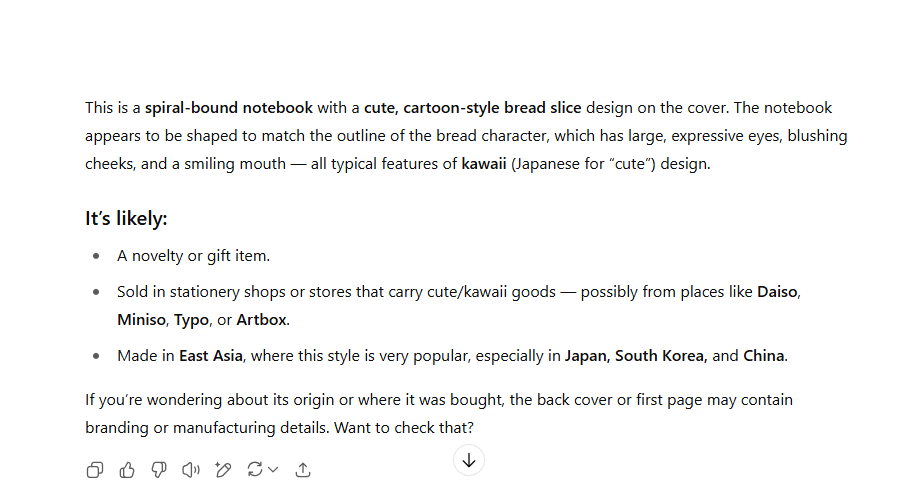Click the "A novelty or gift item" bullet
918x481 pixels.
coord(193,256)
